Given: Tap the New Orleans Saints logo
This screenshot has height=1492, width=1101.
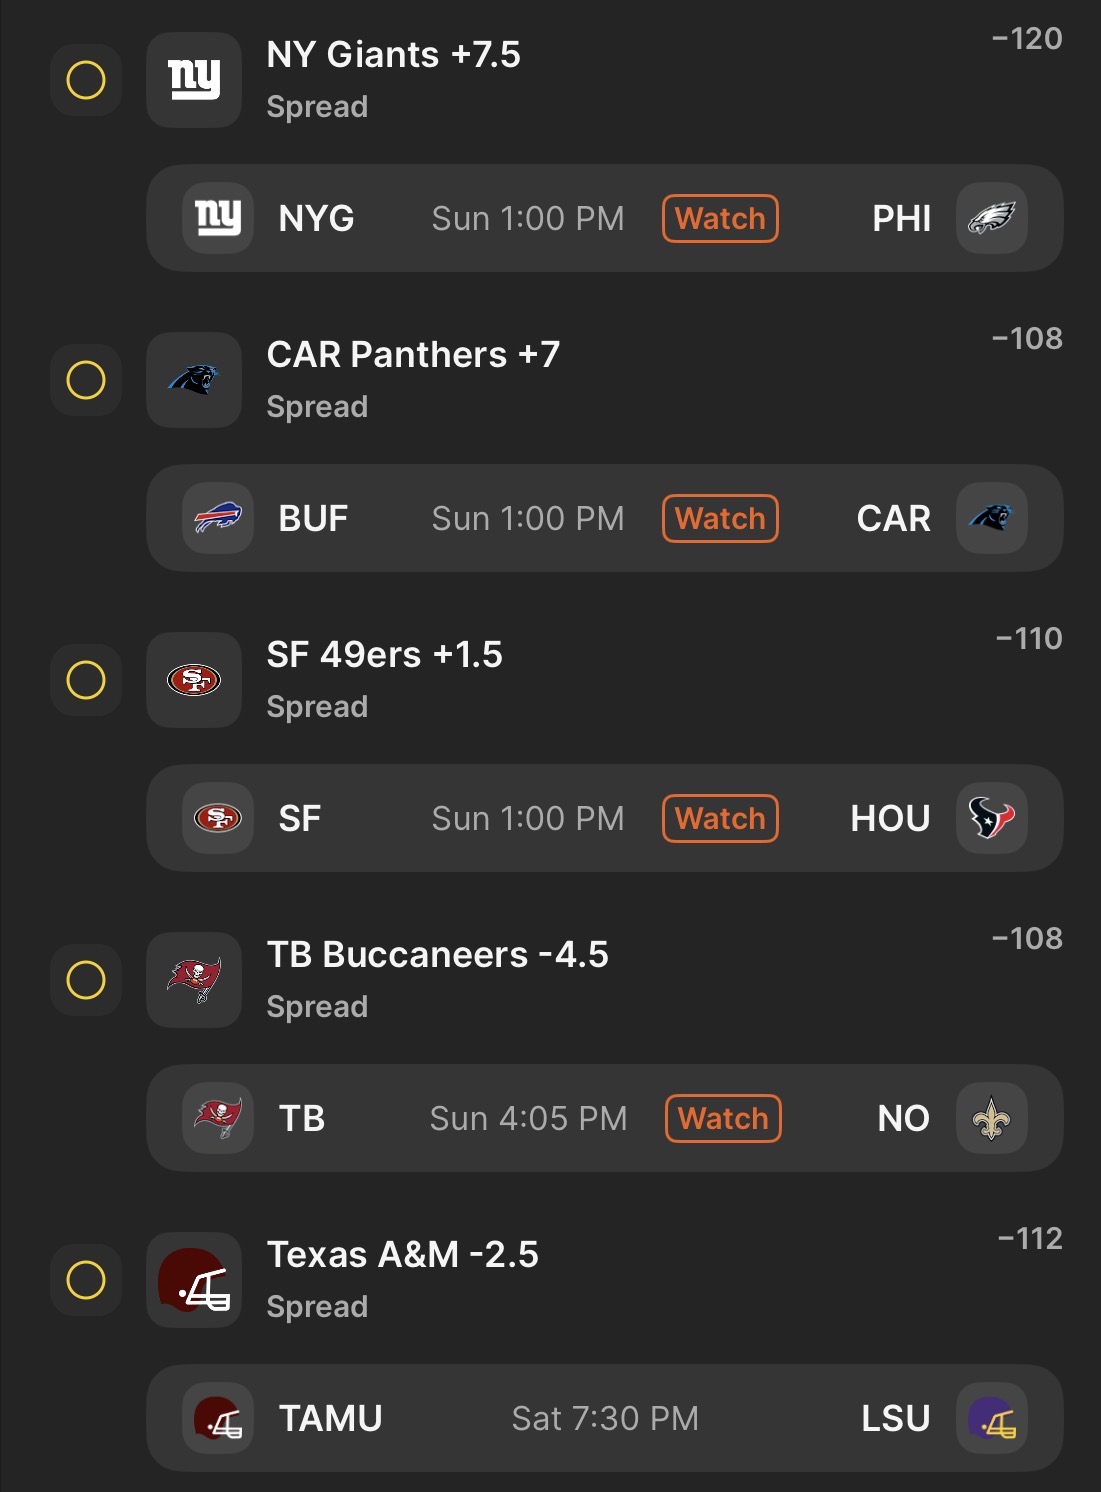Looking at the screenshot, I should (x=991, y=1118).
